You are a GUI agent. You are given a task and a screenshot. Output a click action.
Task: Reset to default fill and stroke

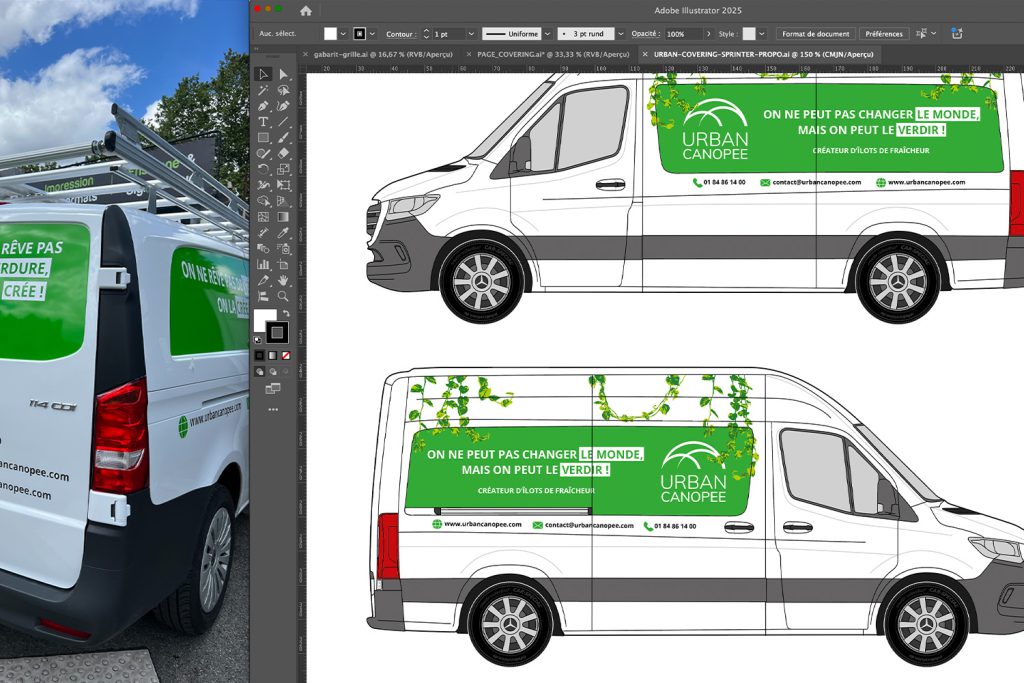click(x=258, y=340)
